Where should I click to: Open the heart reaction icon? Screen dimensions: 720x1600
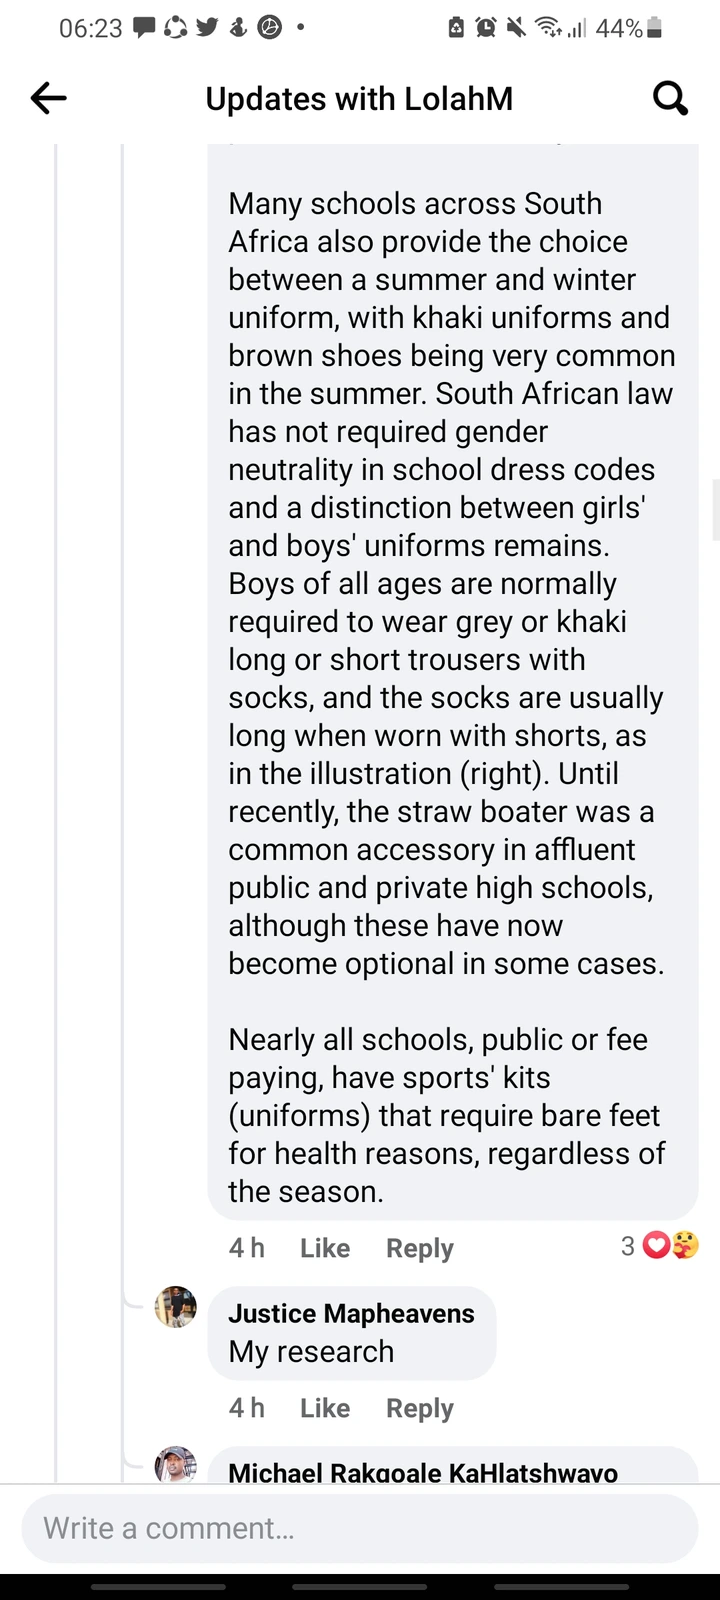tap(656, 1246)
